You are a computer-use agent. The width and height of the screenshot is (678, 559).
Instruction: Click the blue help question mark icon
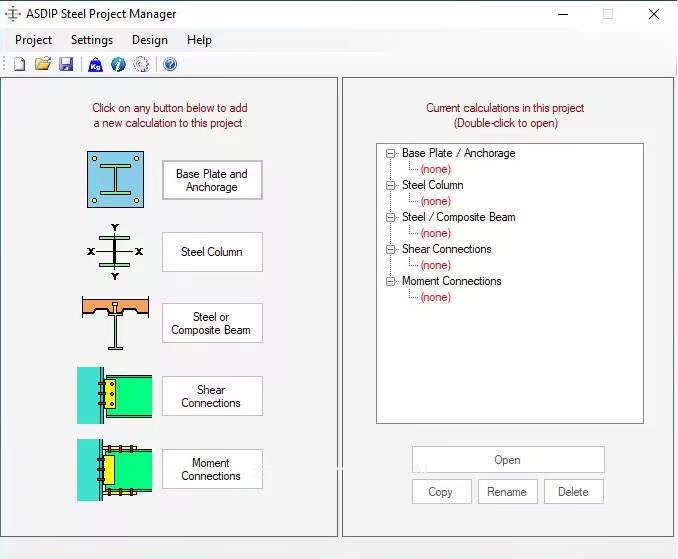(170, 64)
